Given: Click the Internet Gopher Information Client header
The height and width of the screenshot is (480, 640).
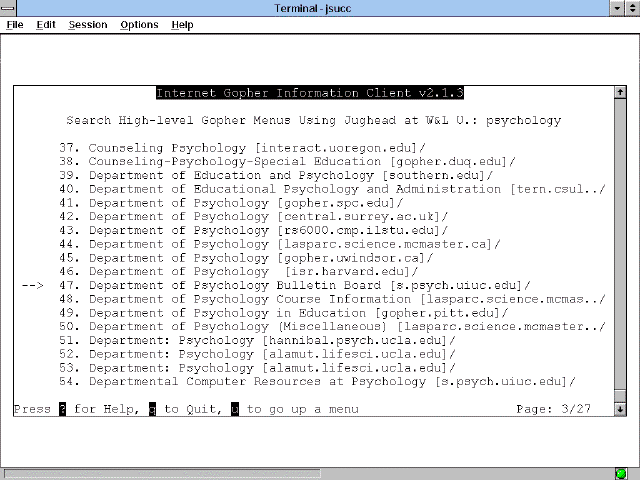Looking at the screenshot, I should [310, 93].
